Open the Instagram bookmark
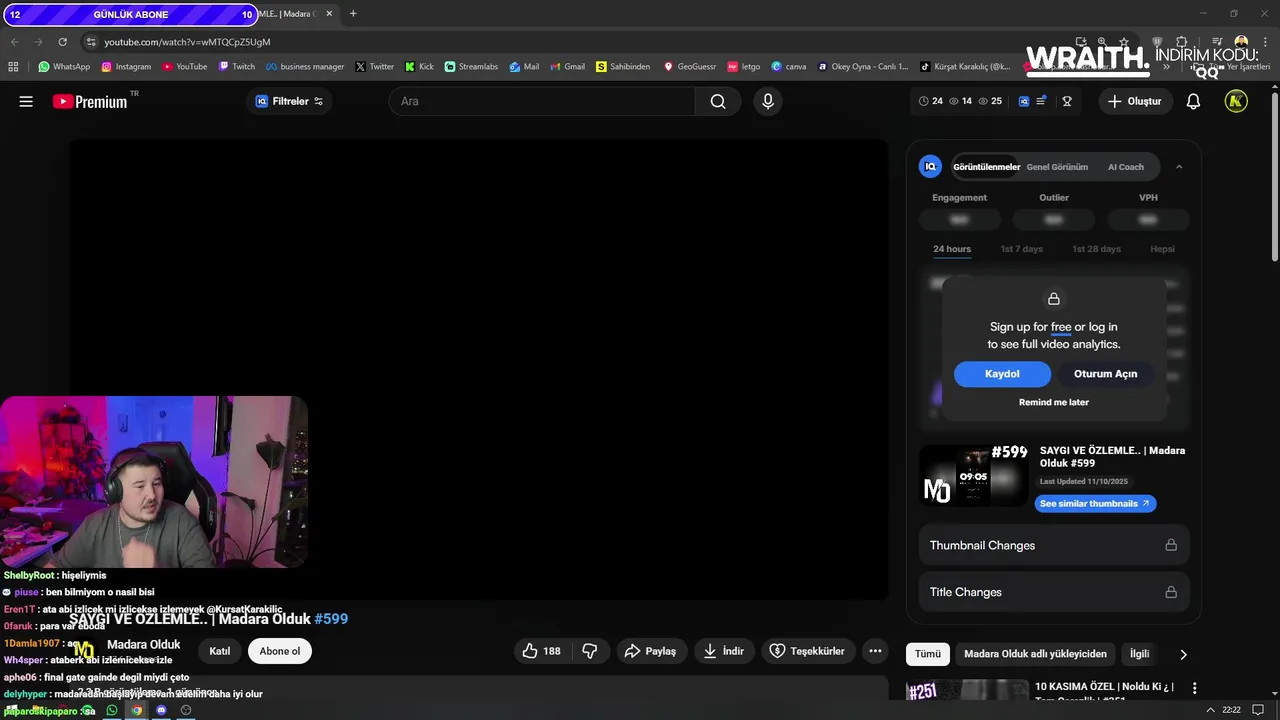This screenshot has height=720, width=1280. 126,67
